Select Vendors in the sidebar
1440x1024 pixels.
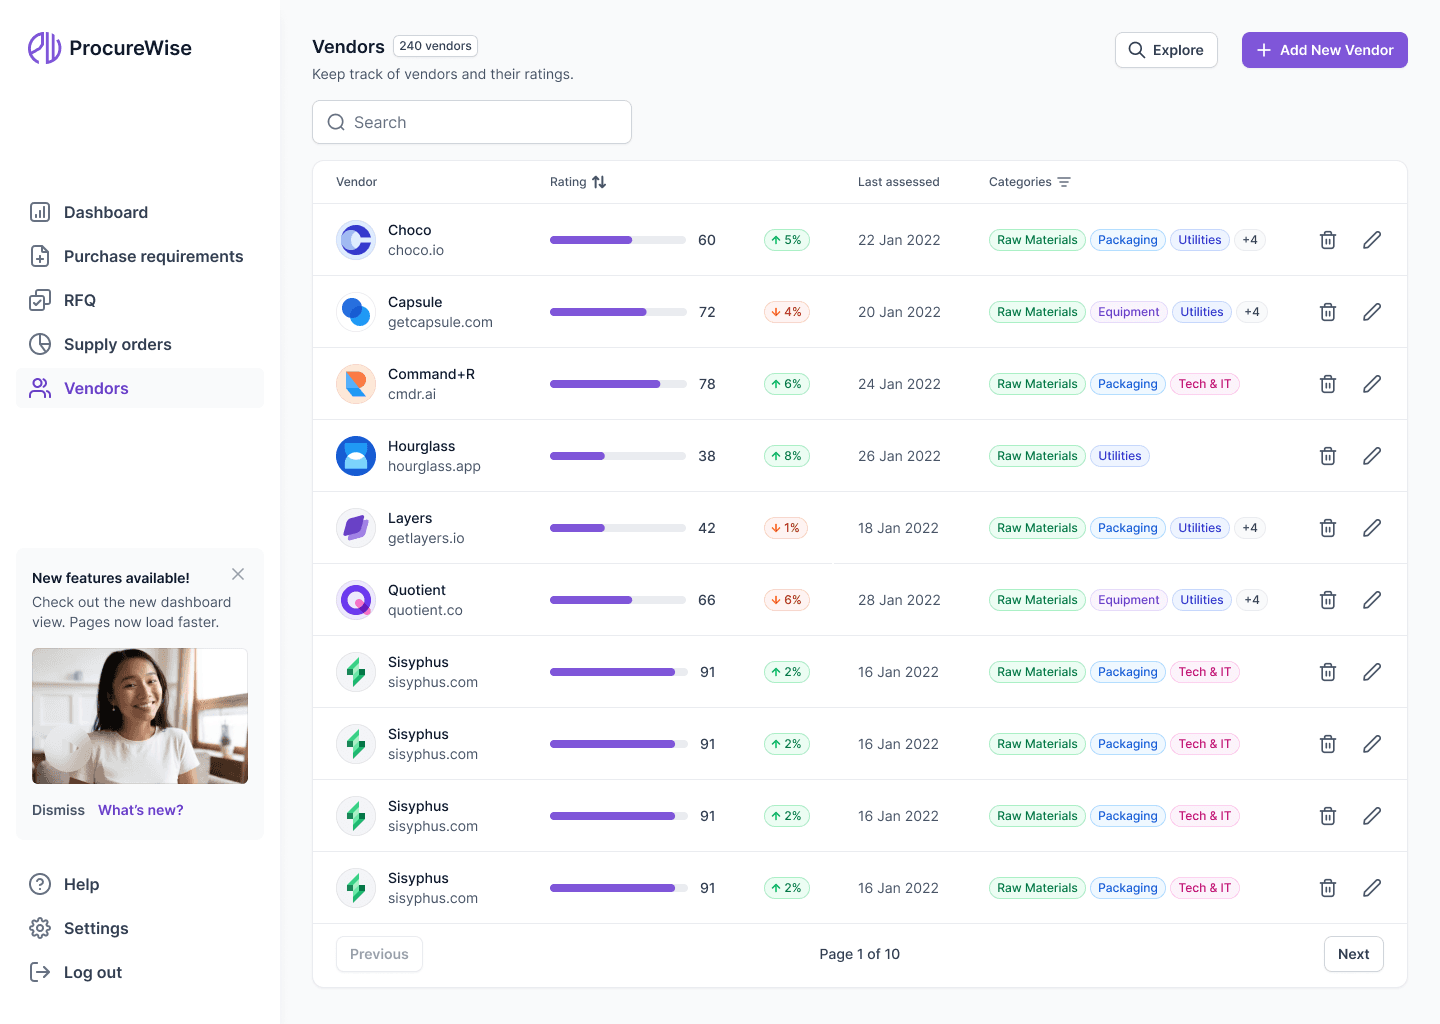click(140, 388)
